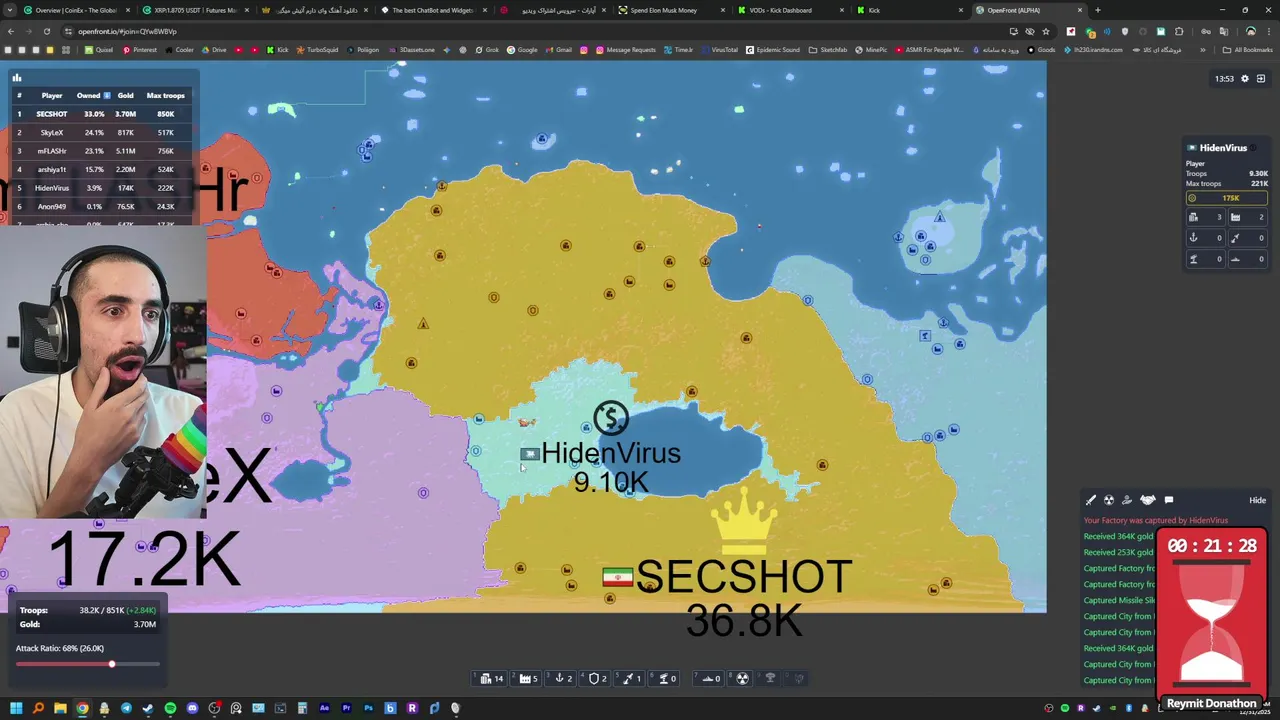The height and width of the screenshot is (720, 1280).
Task: Click the dollar coin icon above HidenVirus
Action: pyautogui.click(x=611, y=418)
